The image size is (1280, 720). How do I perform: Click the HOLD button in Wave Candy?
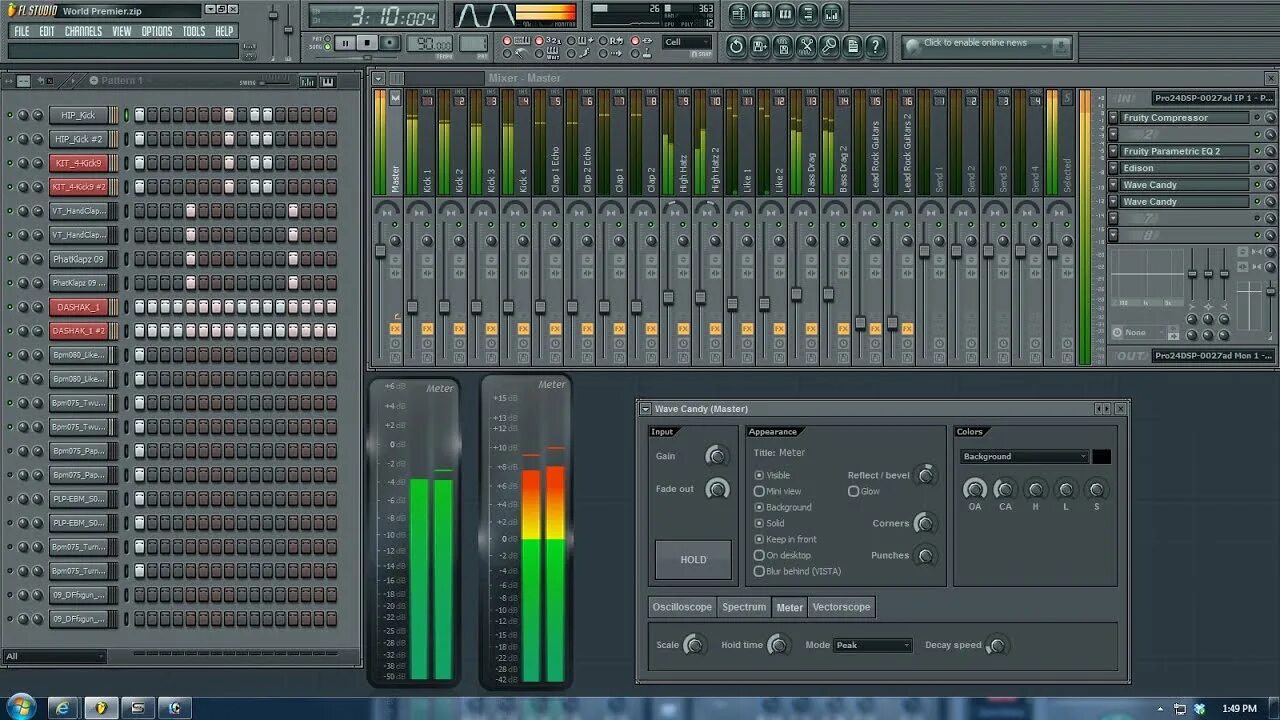[x=693, y=560]
